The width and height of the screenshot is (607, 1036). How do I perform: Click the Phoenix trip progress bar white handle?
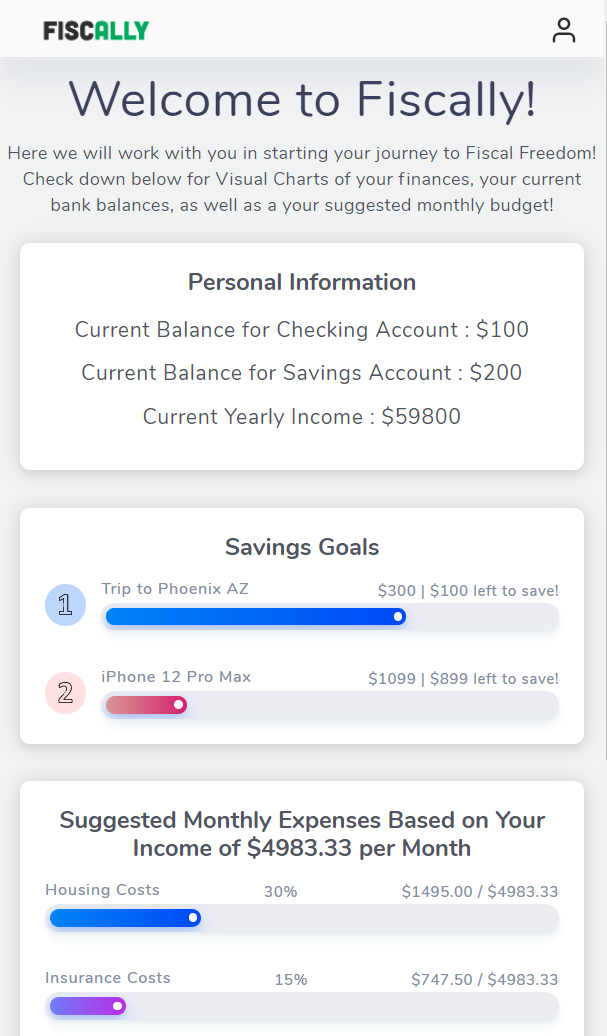pos(398,616)
